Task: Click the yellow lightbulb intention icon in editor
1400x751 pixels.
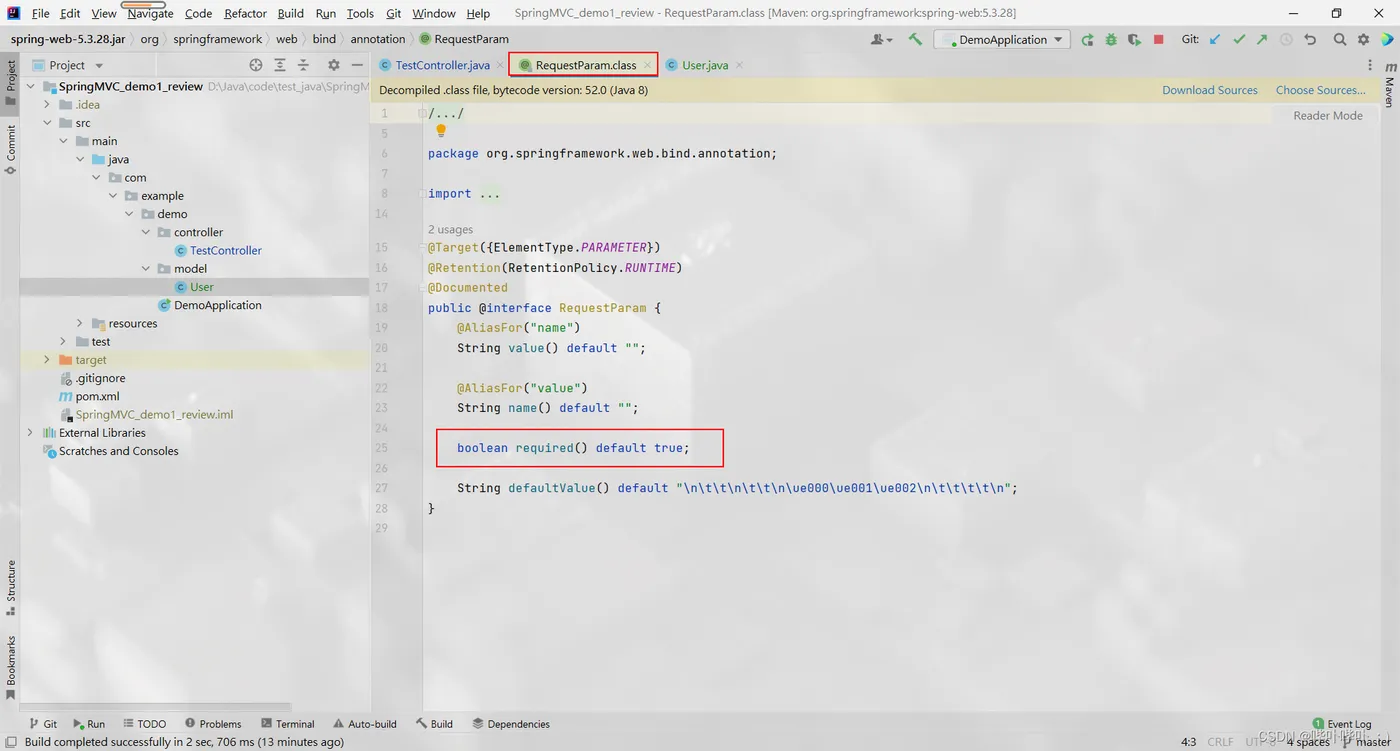Action: click(x=441, y=131)
